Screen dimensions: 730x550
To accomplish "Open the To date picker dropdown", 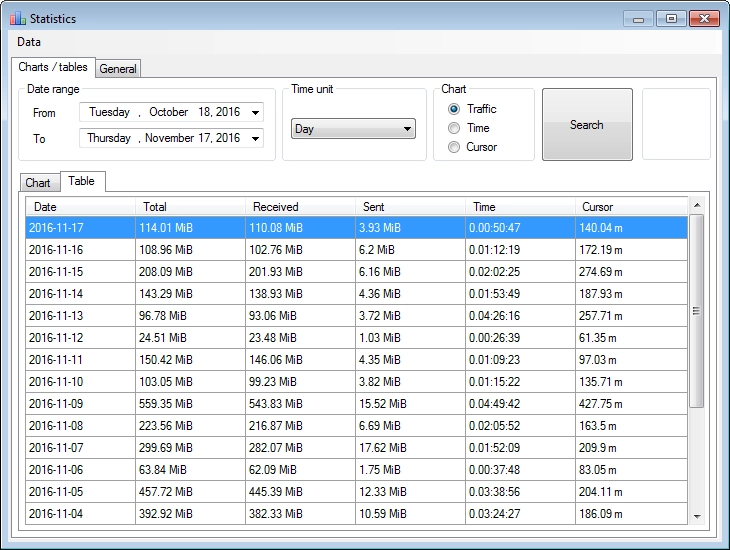I will 255,138.
